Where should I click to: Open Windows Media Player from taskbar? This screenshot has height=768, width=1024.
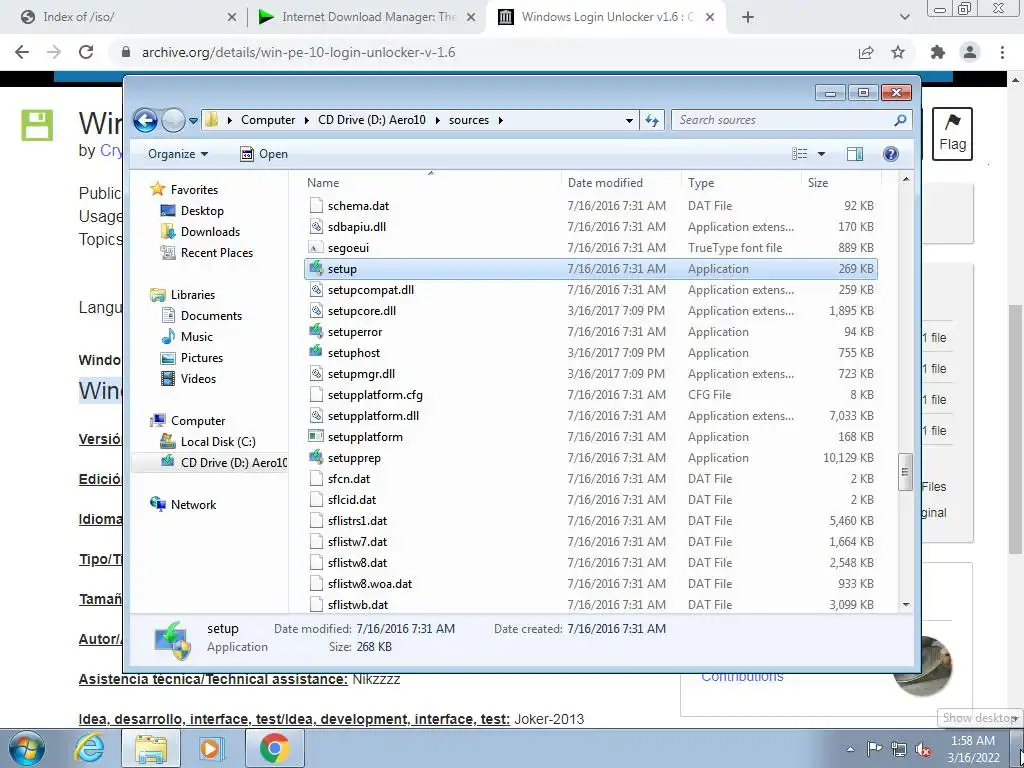click(212, 748)
